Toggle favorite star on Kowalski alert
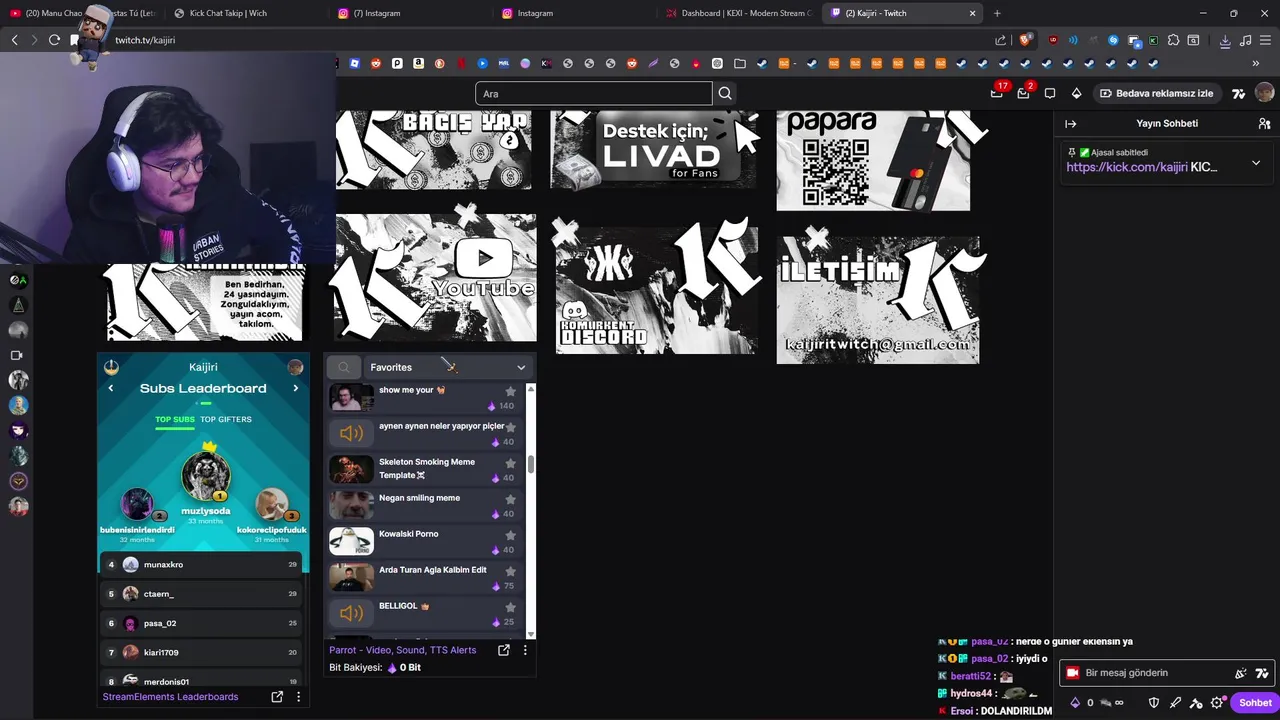 pos(510,535)
